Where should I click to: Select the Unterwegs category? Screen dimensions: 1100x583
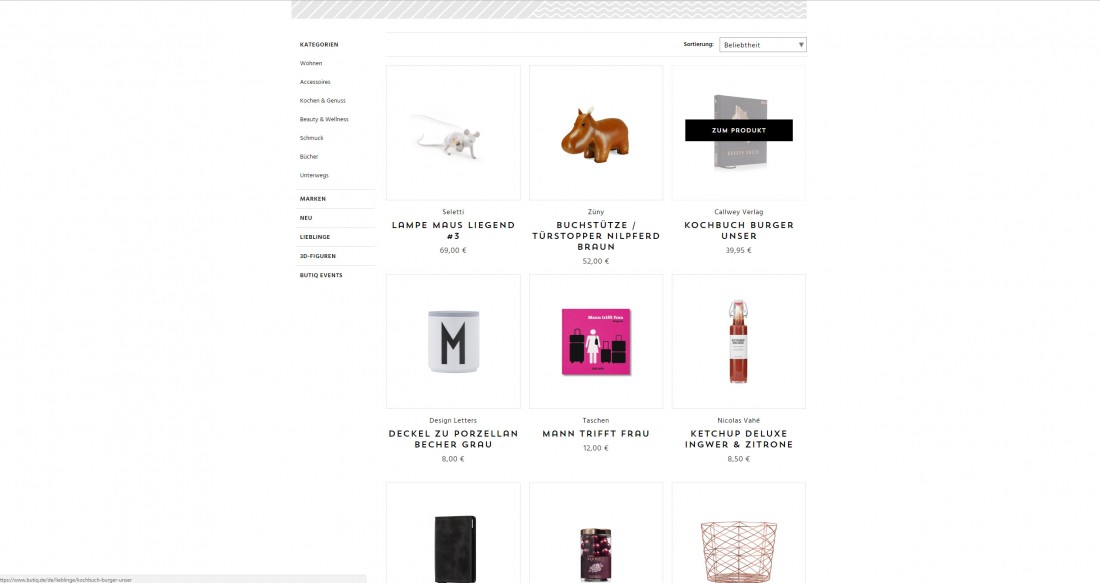(x=314, y=175)
